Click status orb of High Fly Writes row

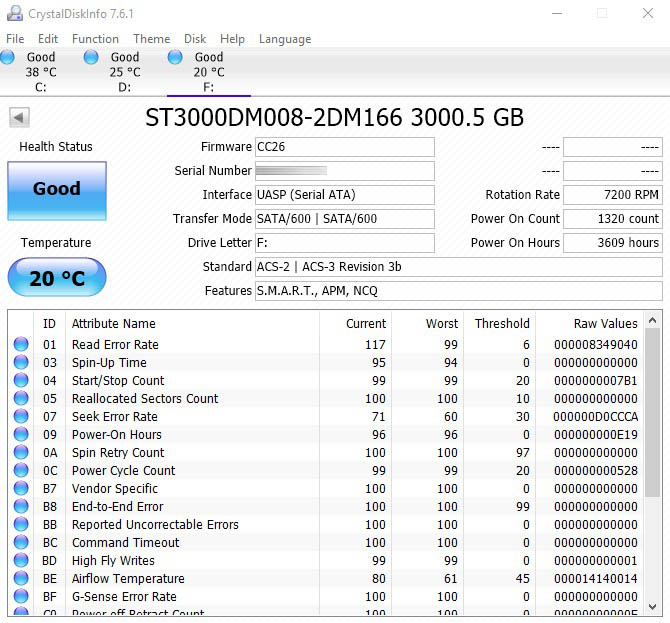(21, 560)
